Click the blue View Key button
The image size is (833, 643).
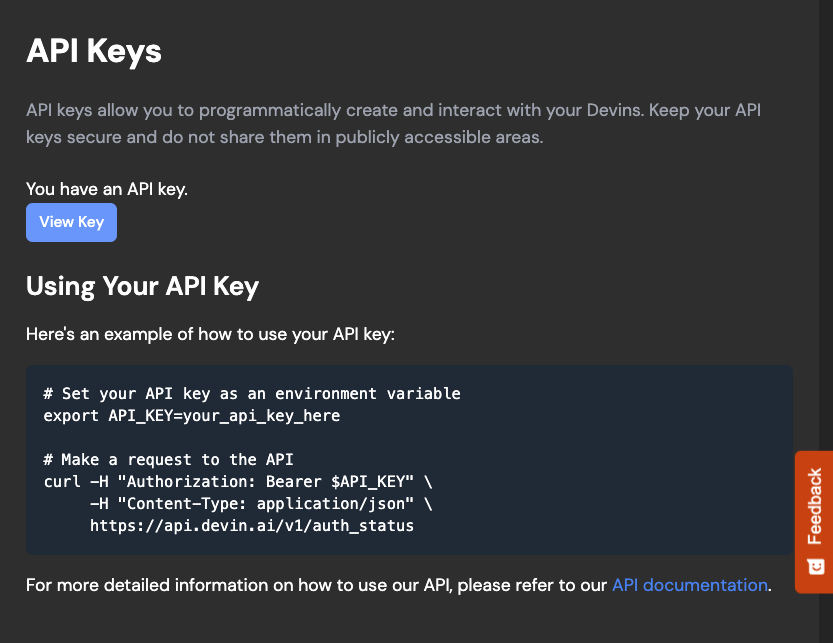(71, 222)
